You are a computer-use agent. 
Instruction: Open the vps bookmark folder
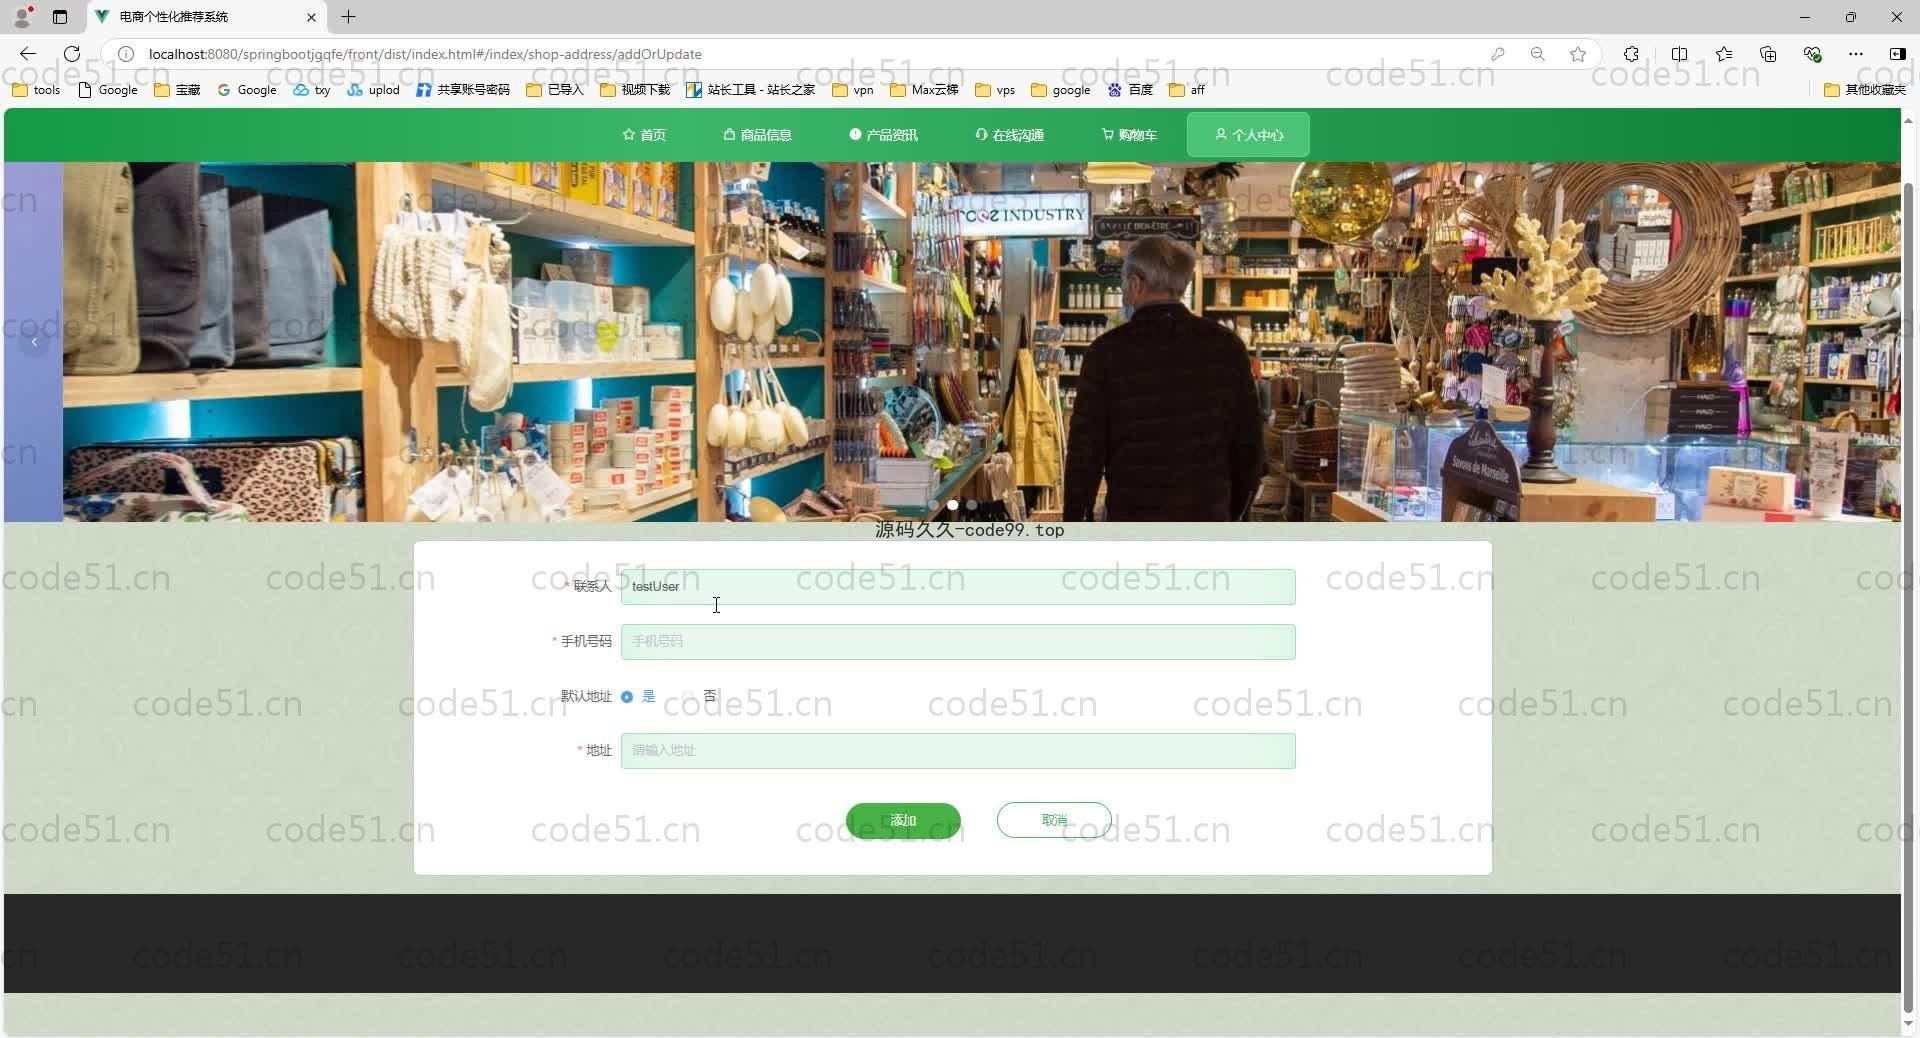click(x=995, y=90)
